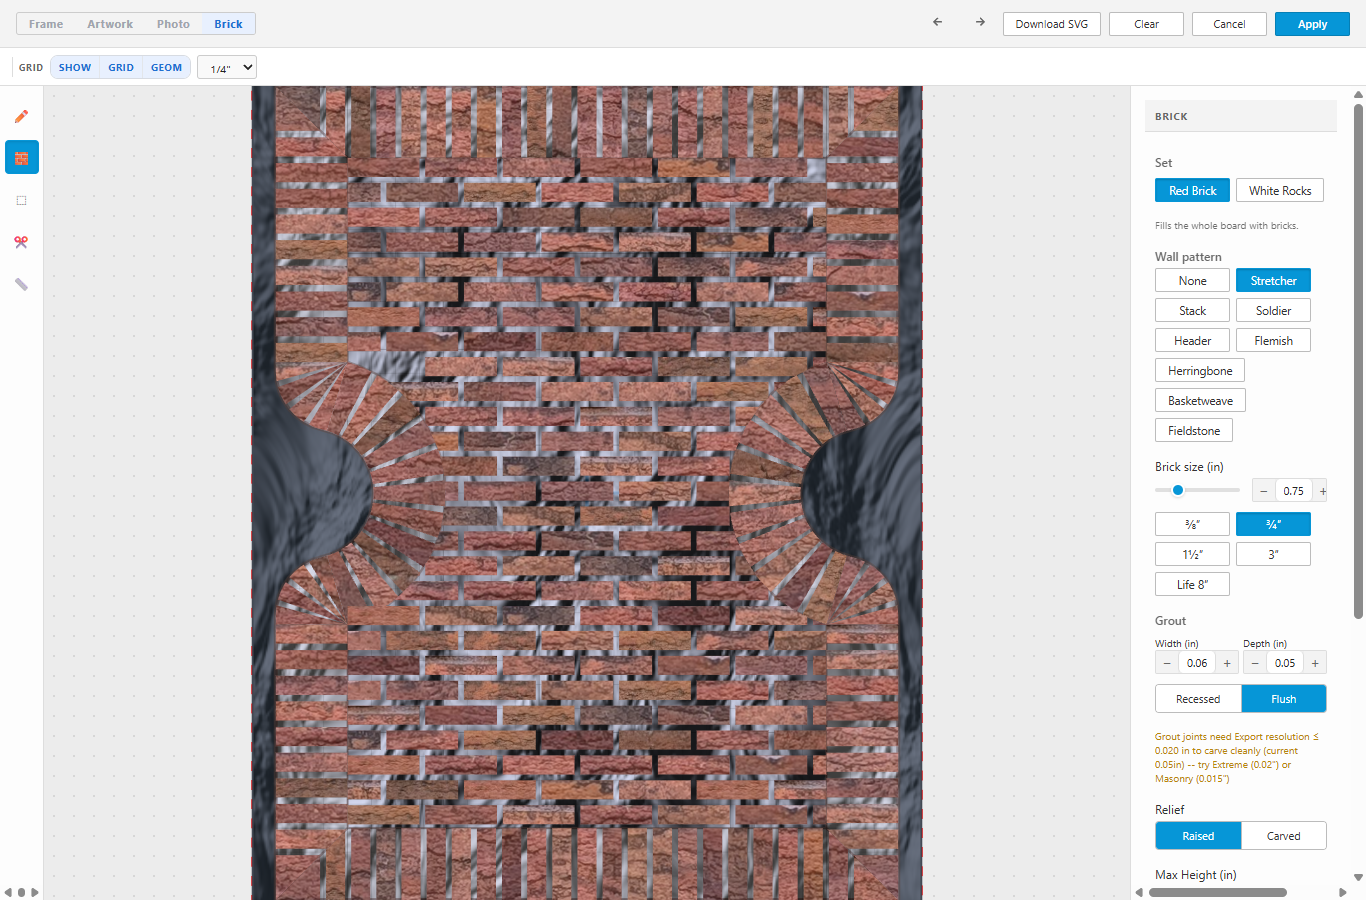The image size is (1366, 900).
Task: Decrease grout depth with minus button
Action: (1255, 663)
